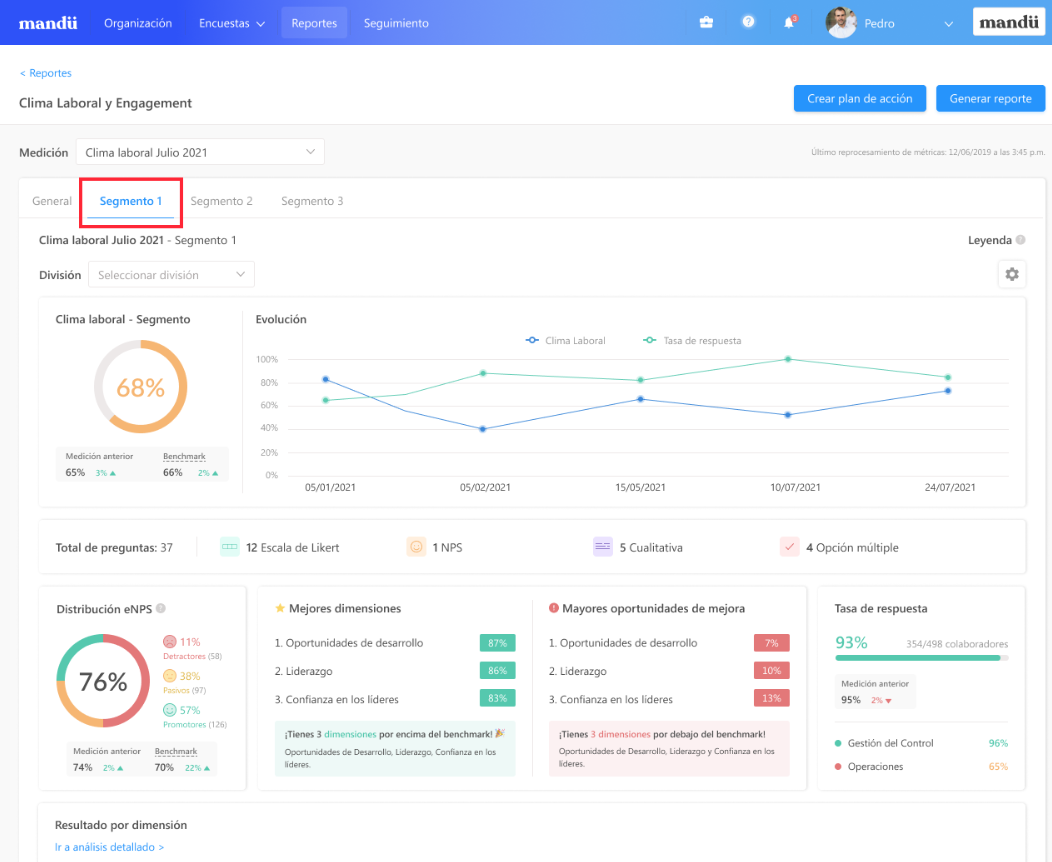Go to Organización menu
This screenshot has height=862, width=1052.
[138, 23]
